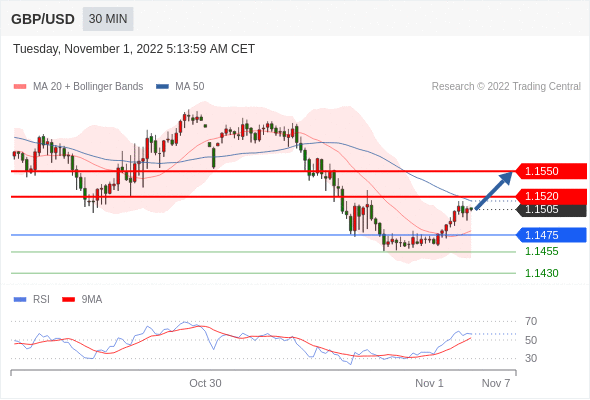Click the 30 MIN timeframe badge

[x=108, y=19]
